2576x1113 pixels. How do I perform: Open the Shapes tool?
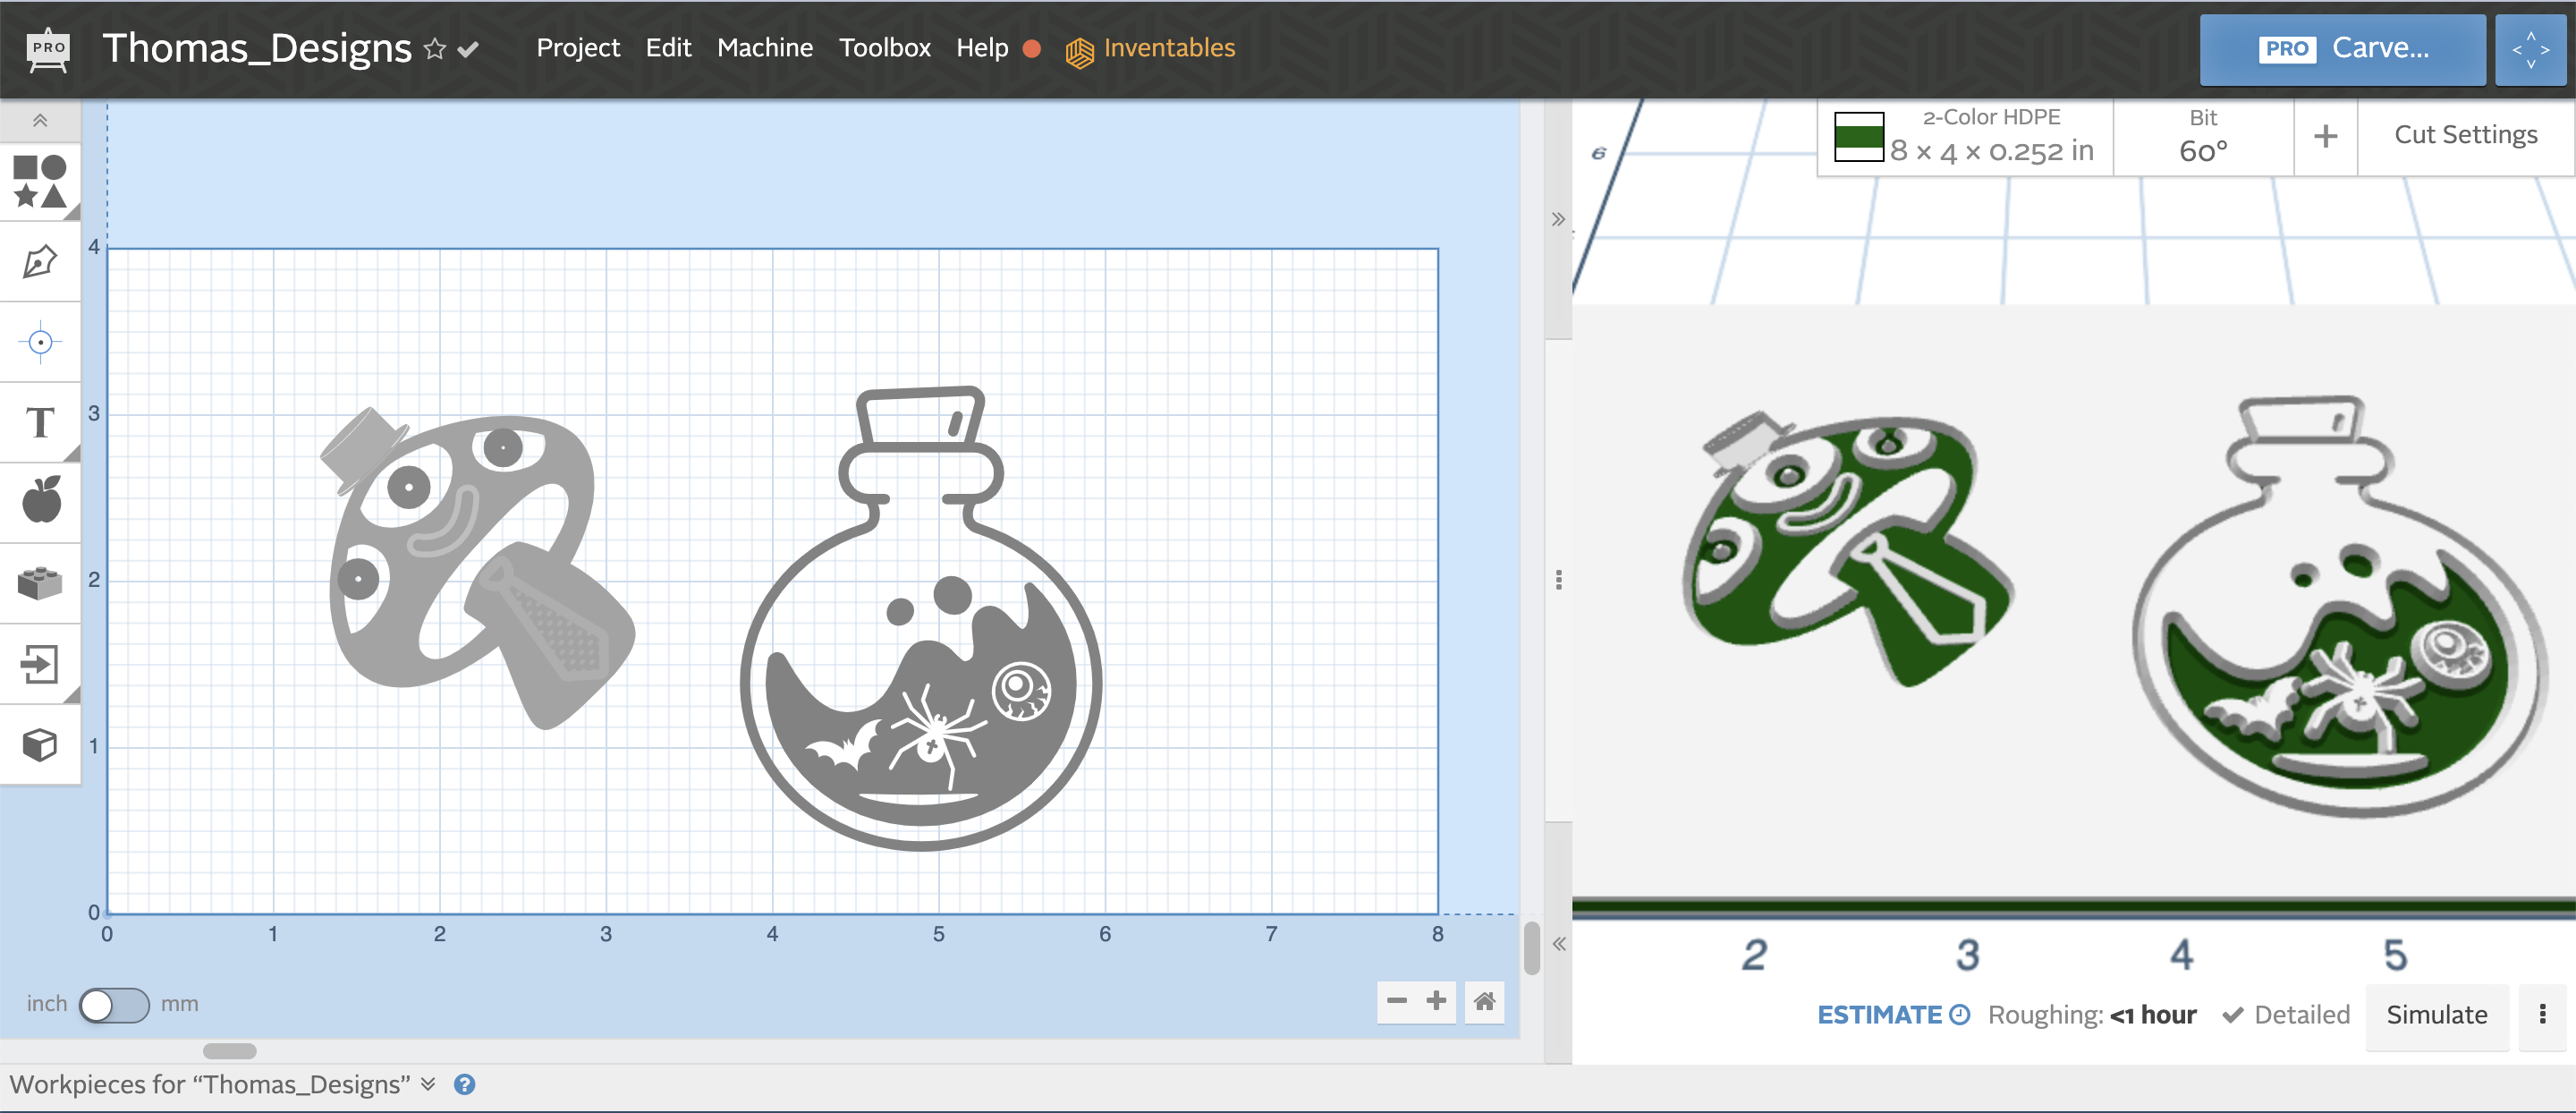point(40,182)
